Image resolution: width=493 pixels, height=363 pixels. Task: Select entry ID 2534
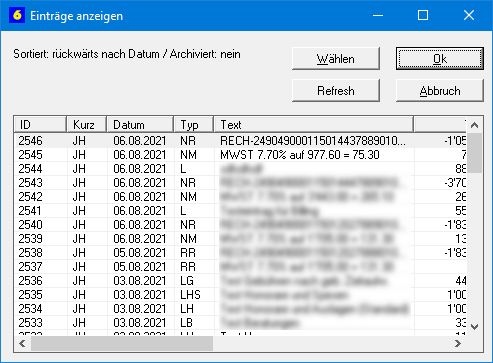click(x=240, y=309)
